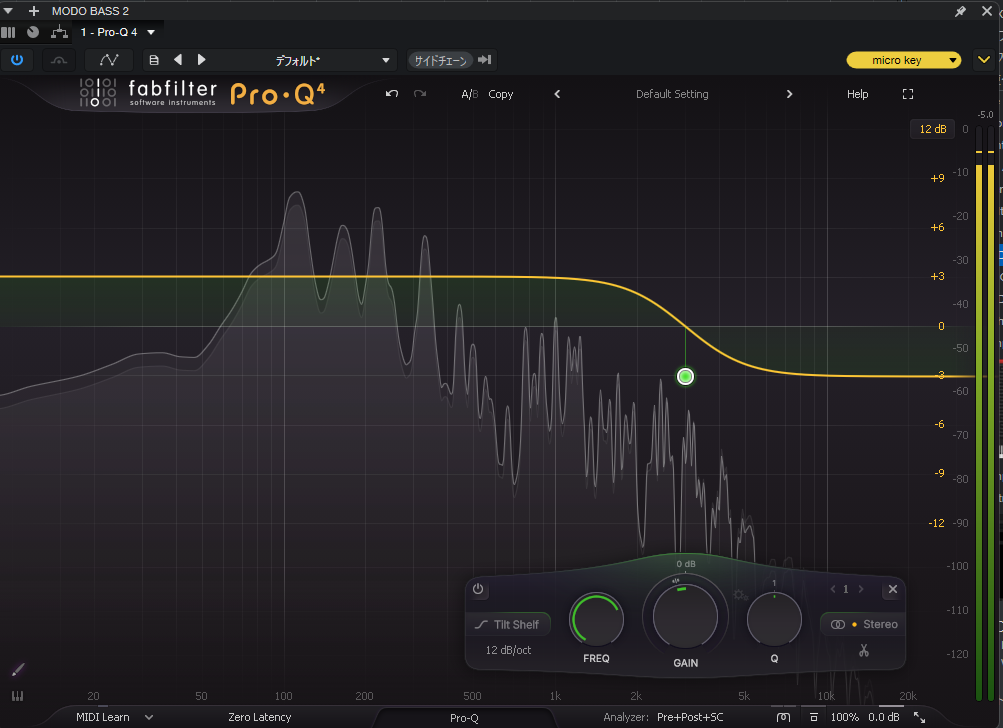
Task: Click the Tilt Shelf filter shape button
Action: click(x=510, y=625)
